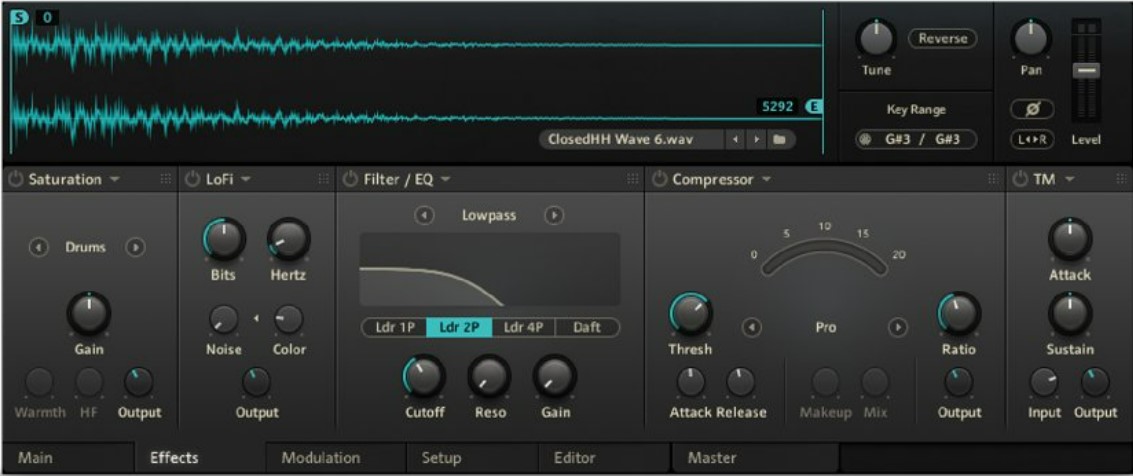Toggle Saturation effect power button
Viewport: 1133px width, 476px height.
point(15,180)
